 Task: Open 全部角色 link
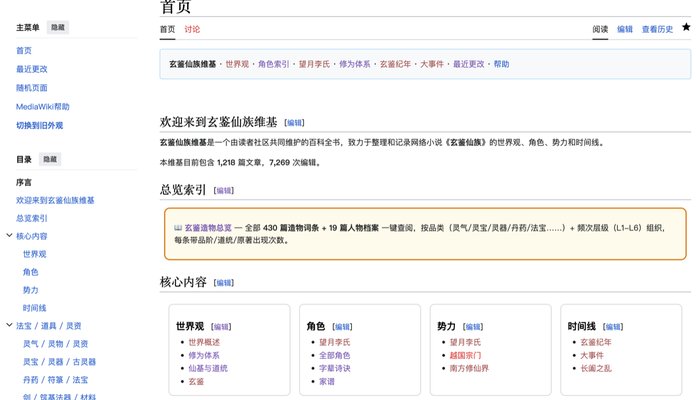[335, 355]
